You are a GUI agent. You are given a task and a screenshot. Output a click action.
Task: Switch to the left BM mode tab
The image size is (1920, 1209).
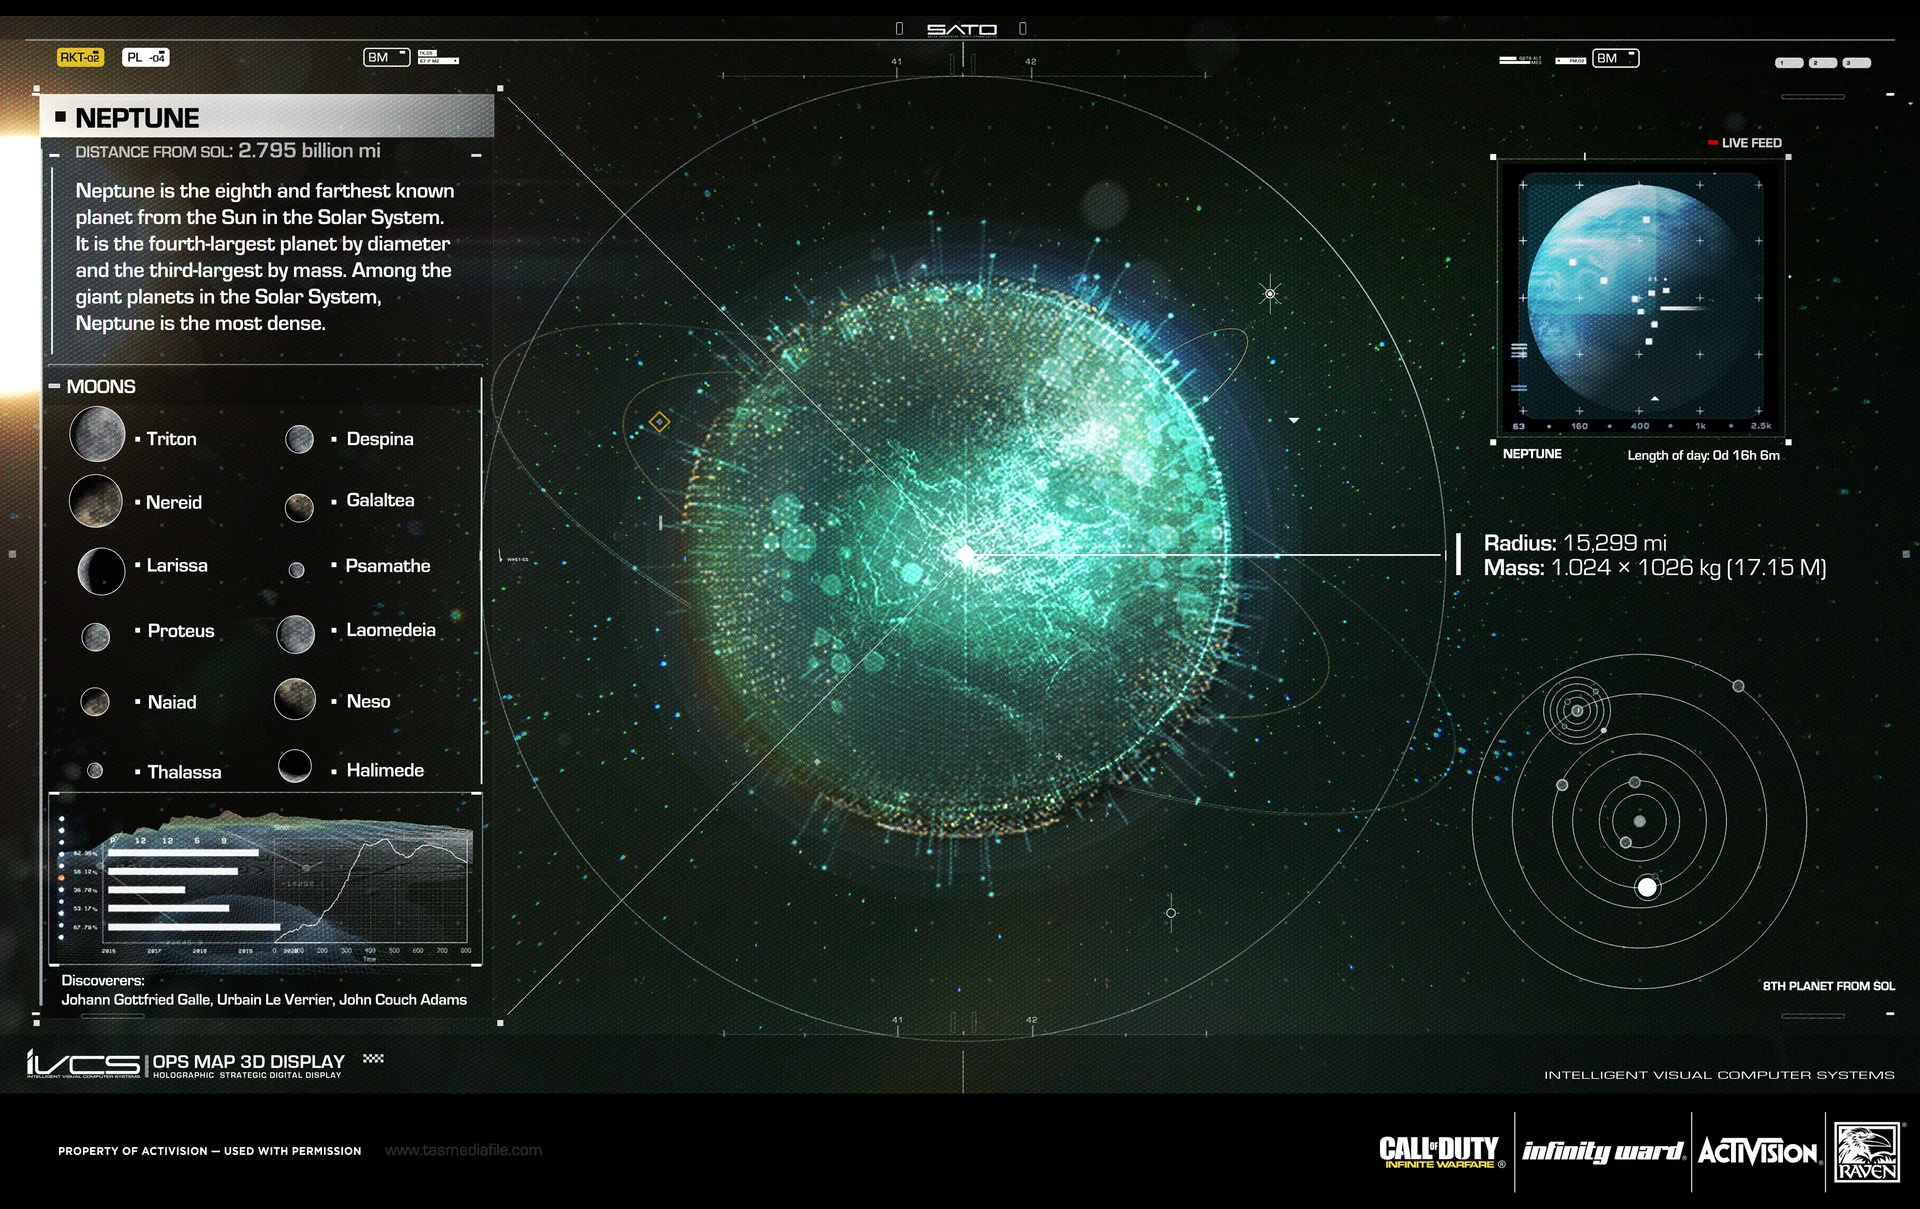click(x=385, y=57)
